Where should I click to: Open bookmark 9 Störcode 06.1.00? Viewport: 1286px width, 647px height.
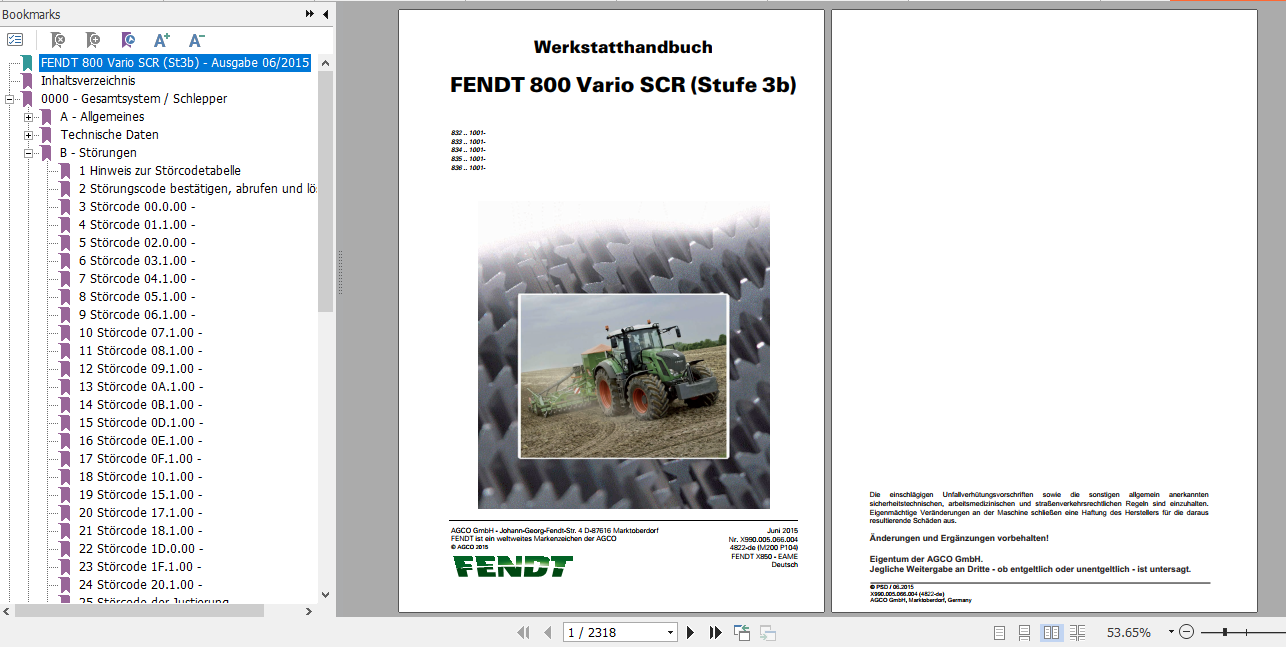point(137,315)
